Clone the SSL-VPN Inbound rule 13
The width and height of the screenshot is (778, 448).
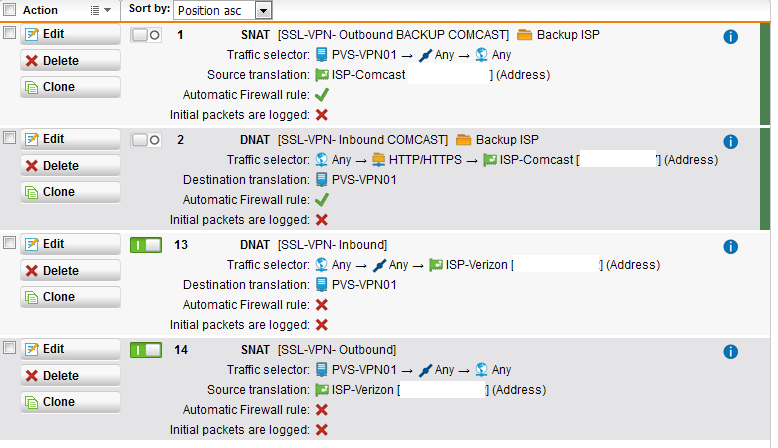(x=70, y=297)
